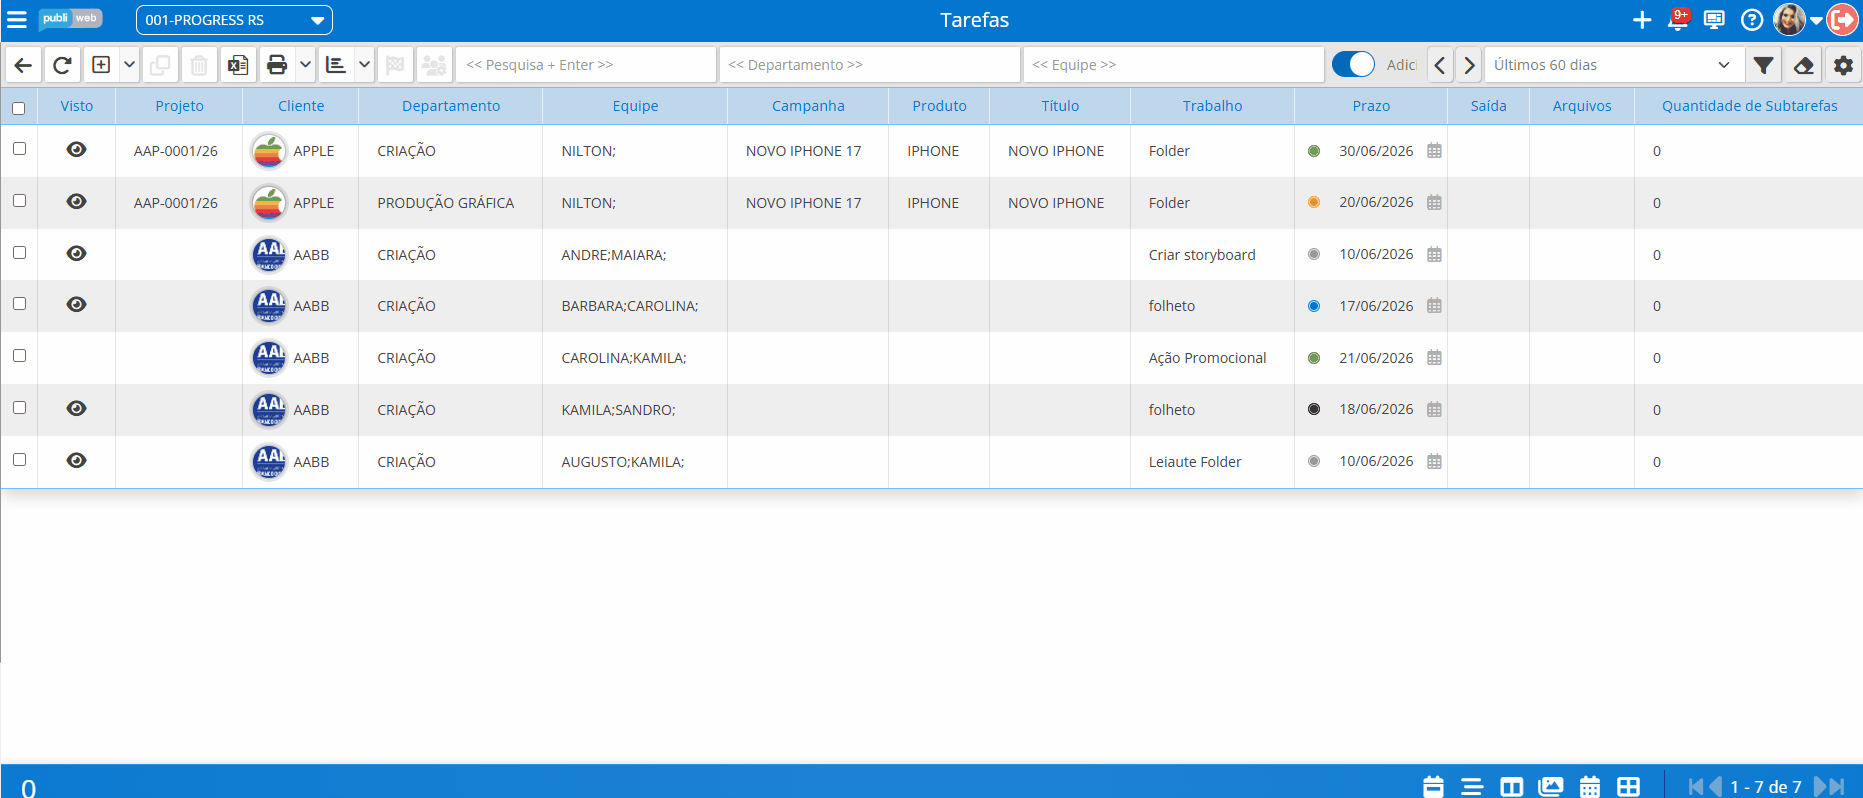Click the << Departamento >> filter field

tap(869, 65)
